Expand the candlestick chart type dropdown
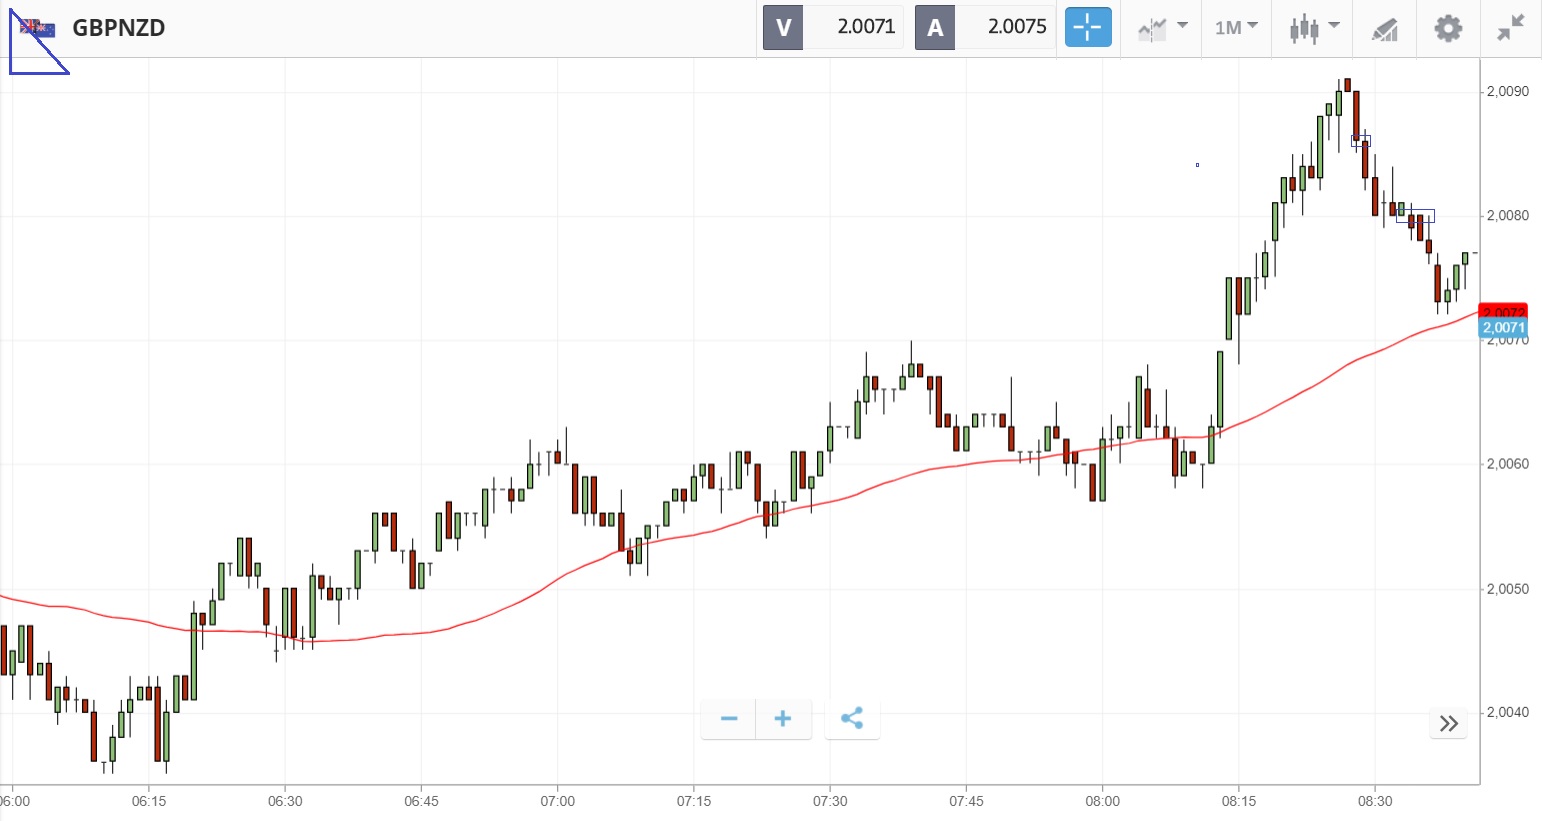This screenshot has height=821, width=1542. tap(1313, 27)
